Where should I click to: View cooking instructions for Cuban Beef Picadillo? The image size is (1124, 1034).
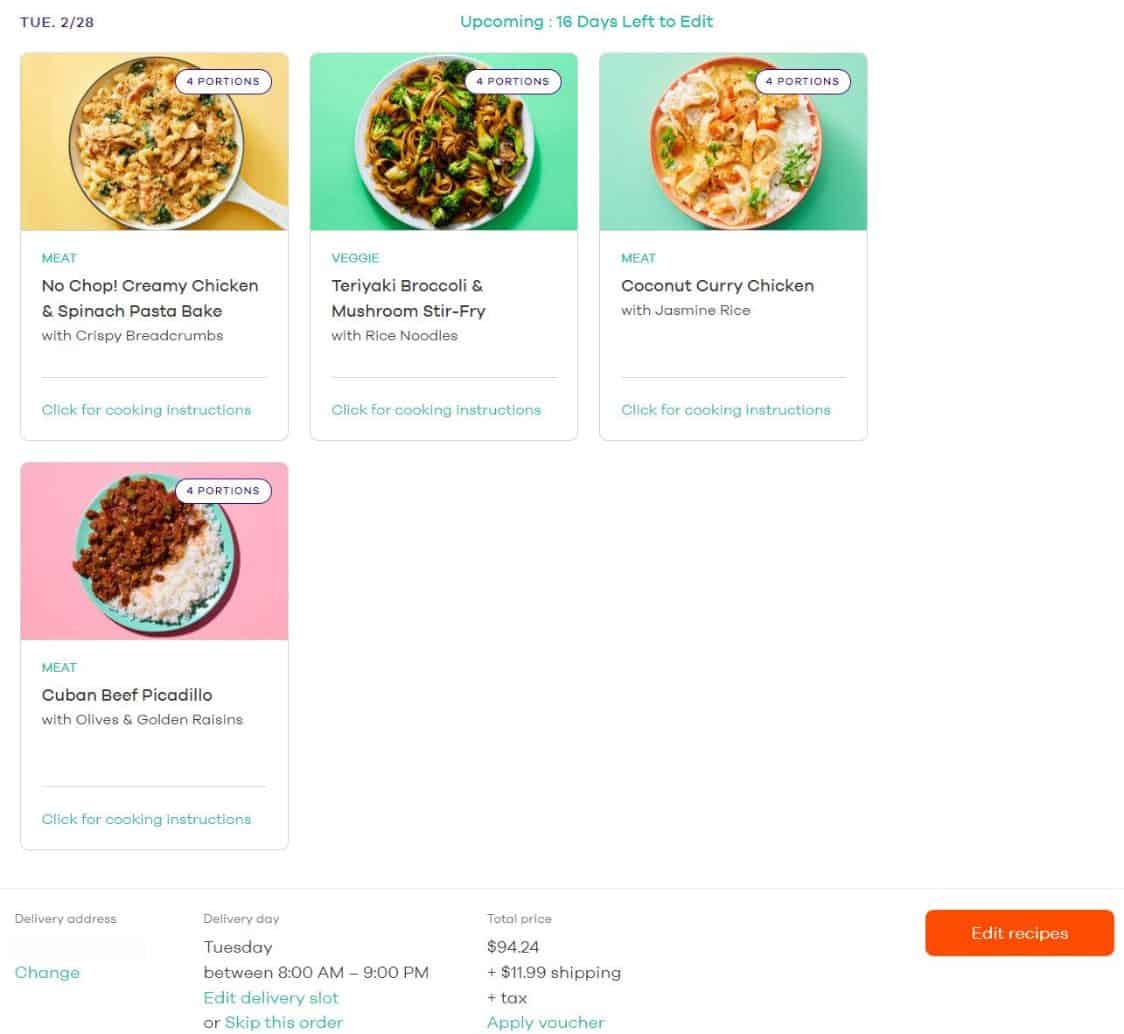click(146, 819)
